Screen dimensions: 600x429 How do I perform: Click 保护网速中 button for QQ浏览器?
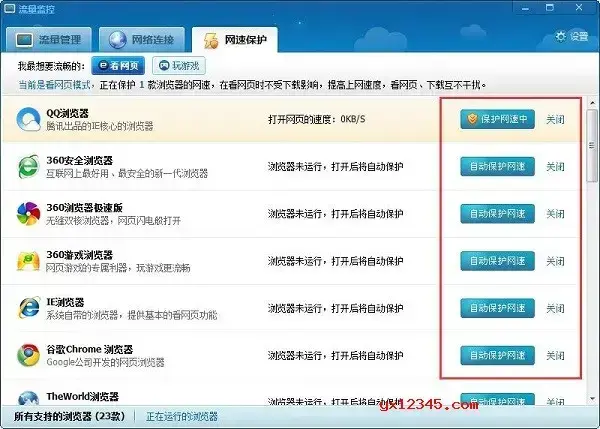coord(497,119)
